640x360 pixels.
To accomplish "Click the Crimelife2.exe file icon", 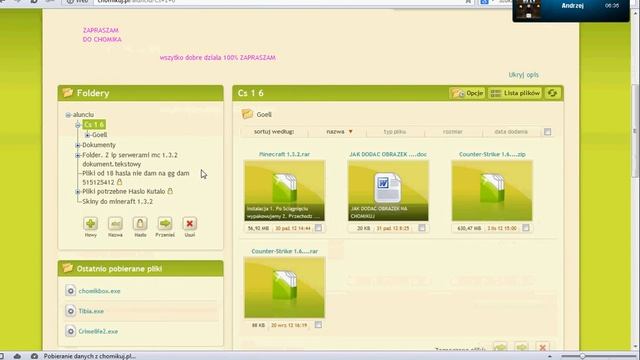I will click(71, 331).
